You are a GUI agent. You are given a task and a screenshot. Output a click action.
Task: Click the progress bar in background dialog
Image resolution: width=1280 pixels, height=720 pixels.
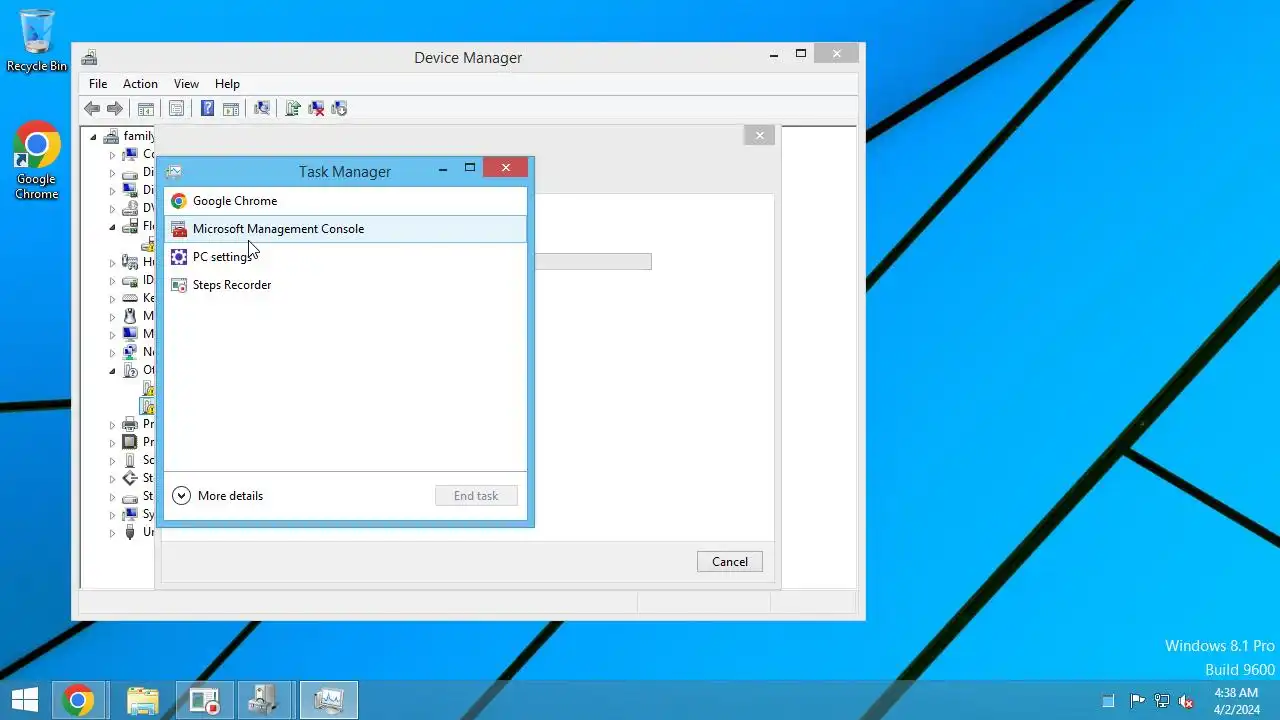(x=593, y=261)
